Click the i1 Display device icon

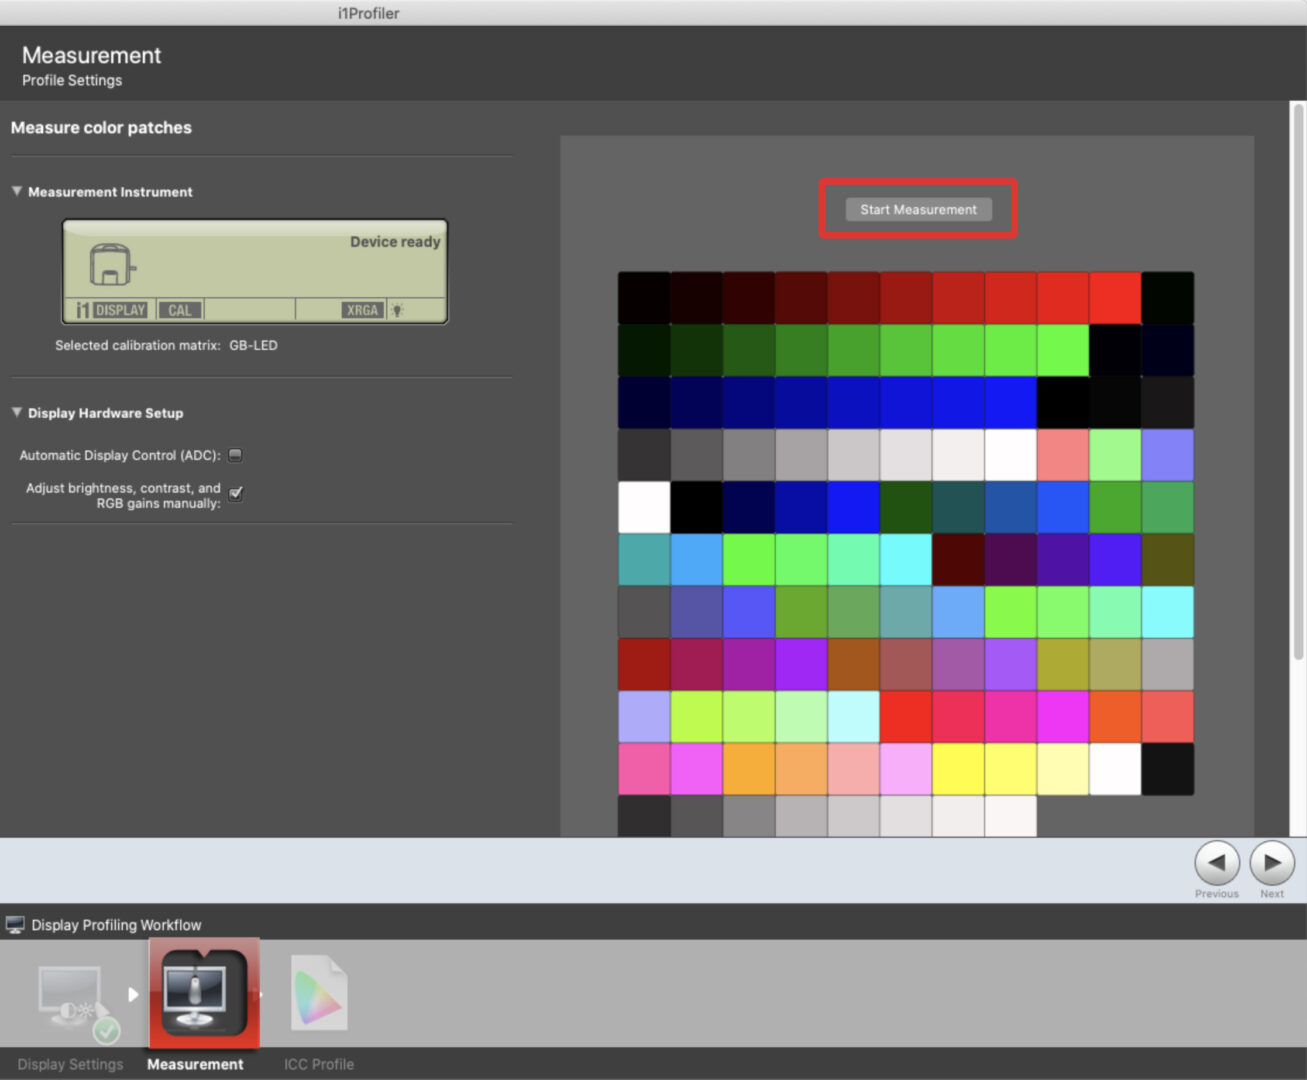[111, 265]
